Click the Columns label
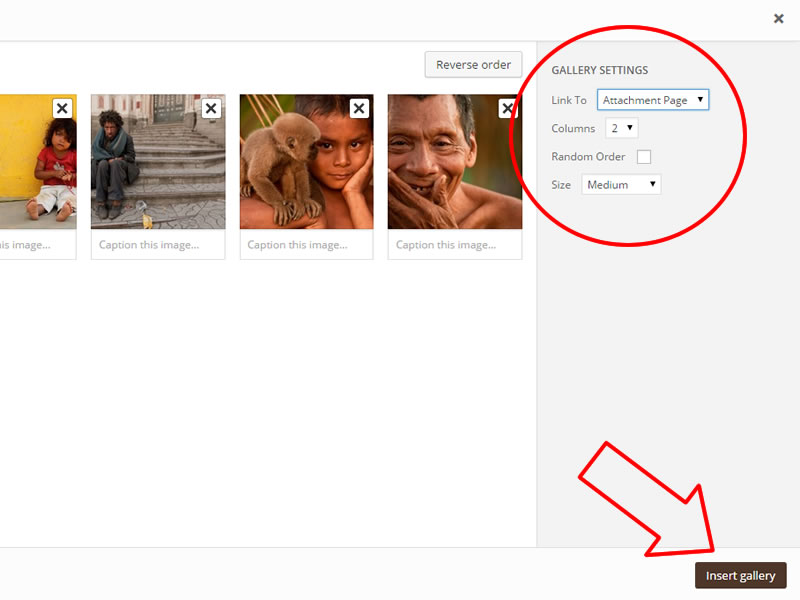The width and height of the screenshot is (800, 600). click(573, 129)
